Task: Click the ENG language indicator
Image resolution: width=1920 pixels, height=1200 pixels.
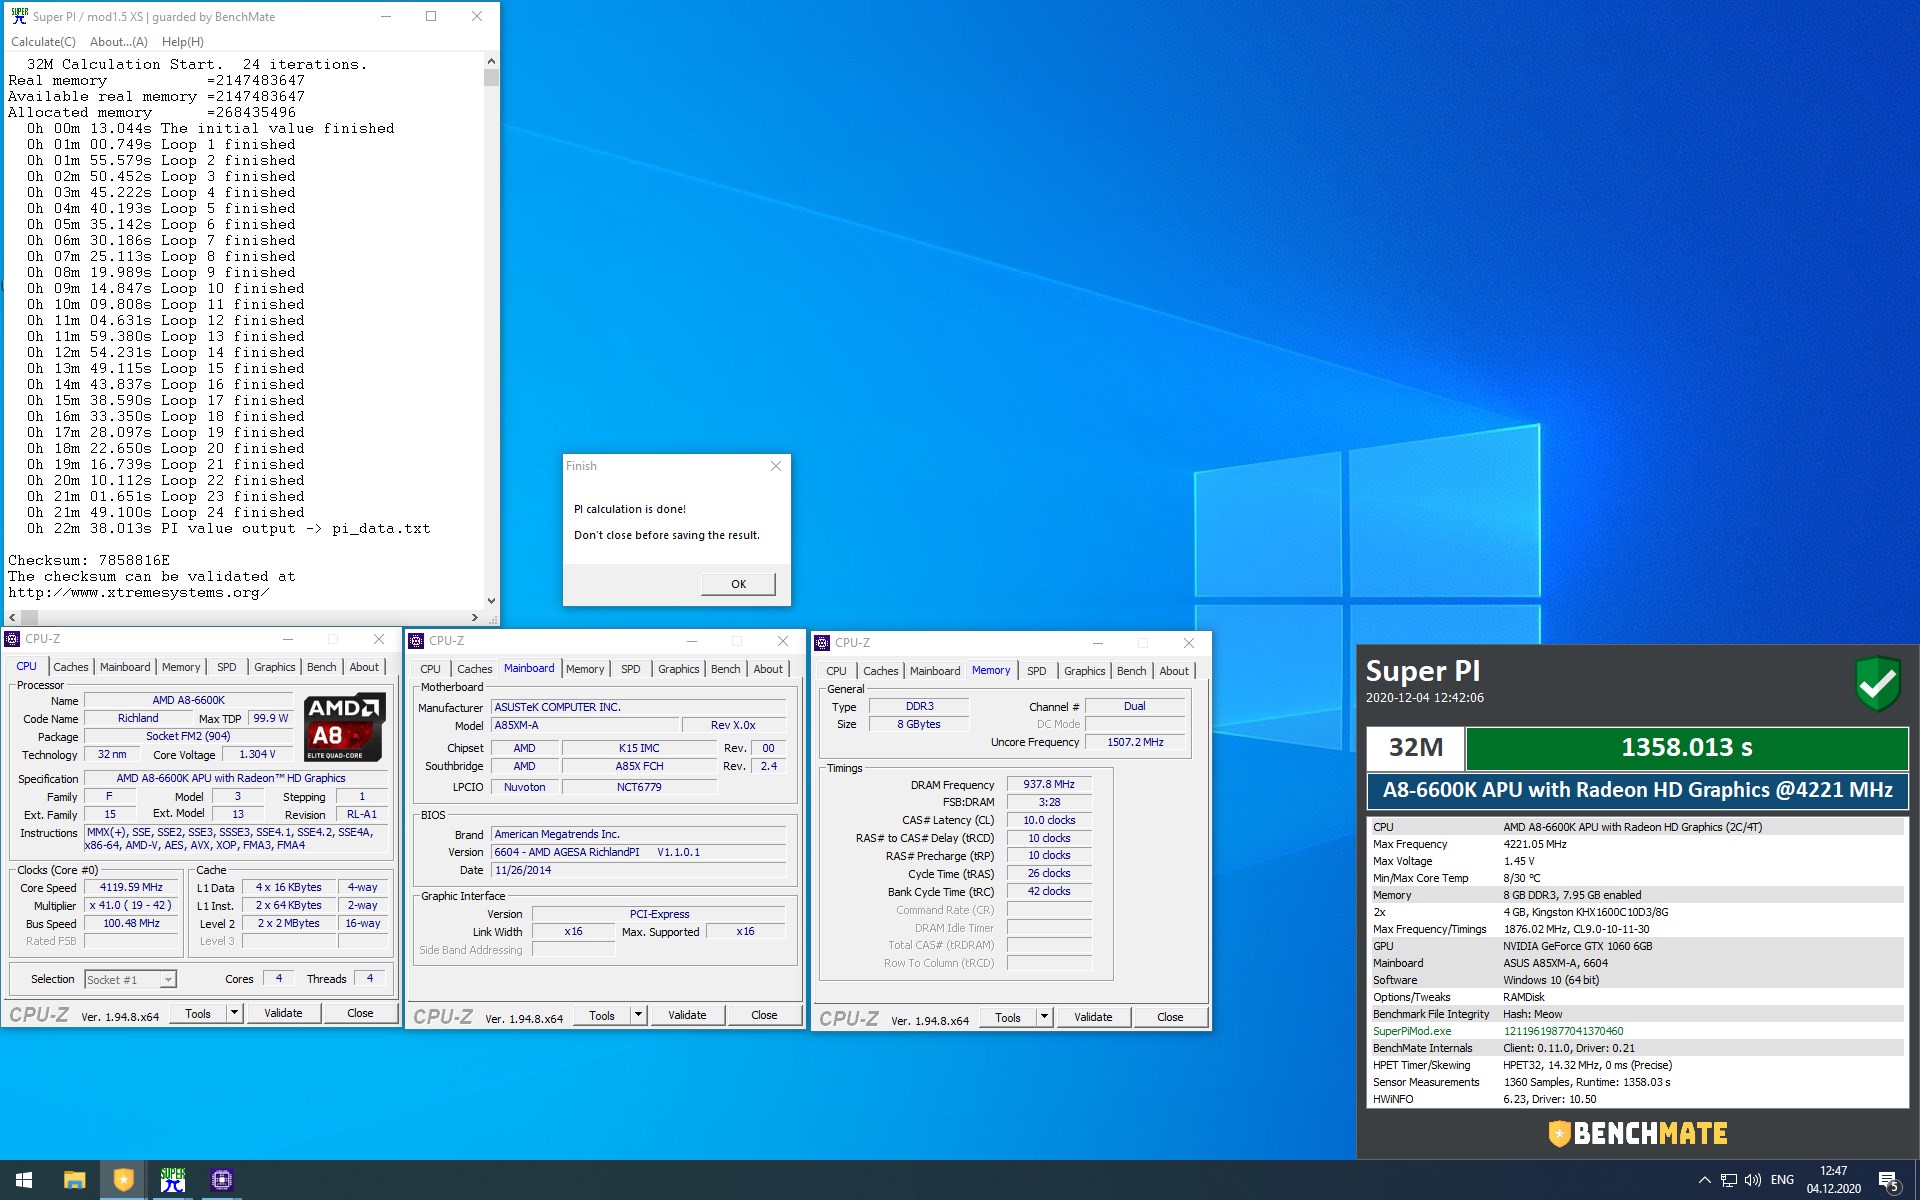Action: (1782, 1180)
